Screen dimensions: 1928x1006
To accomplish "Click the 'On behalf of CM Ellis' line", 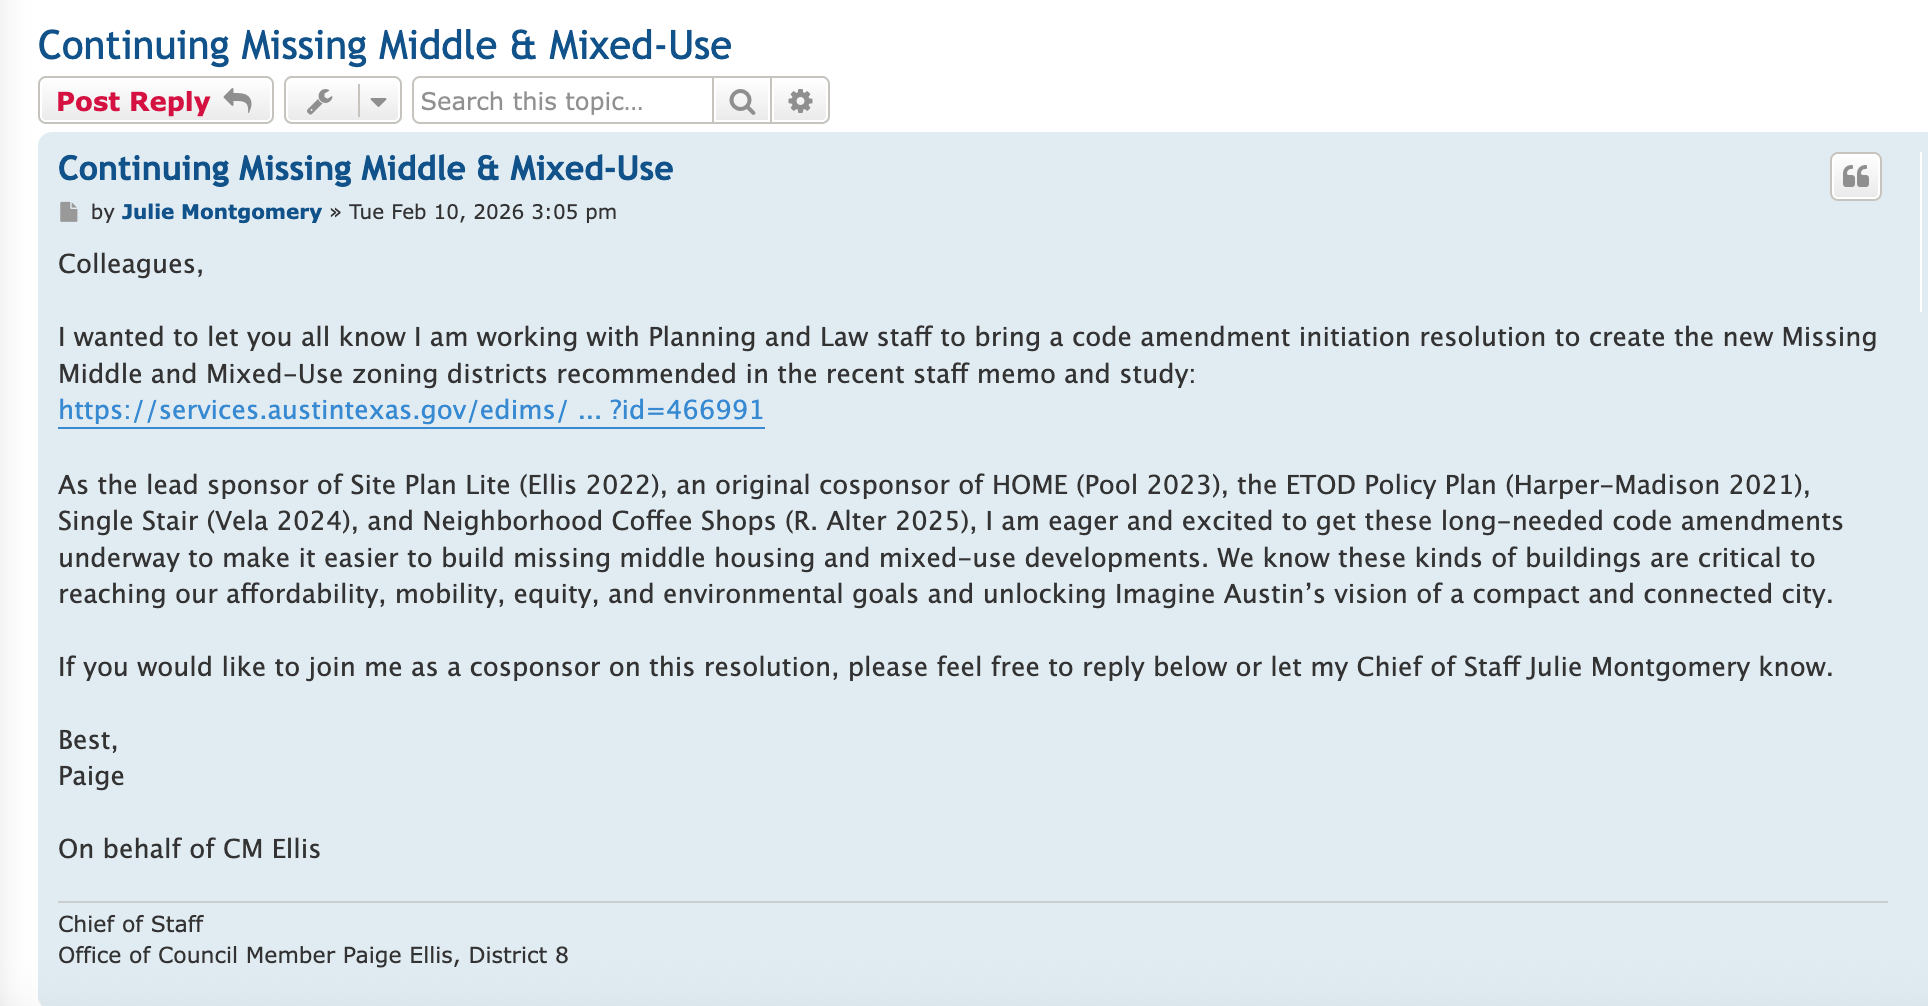I will [x=189, y=849].
